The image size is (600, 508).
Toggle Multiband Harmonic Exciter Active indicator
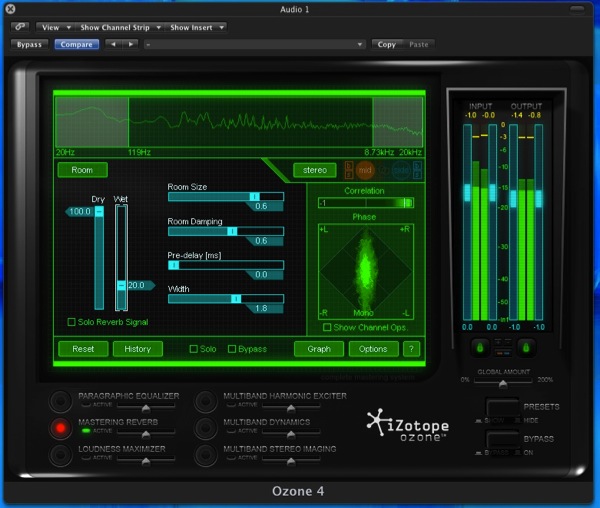[x=232, y=404]
